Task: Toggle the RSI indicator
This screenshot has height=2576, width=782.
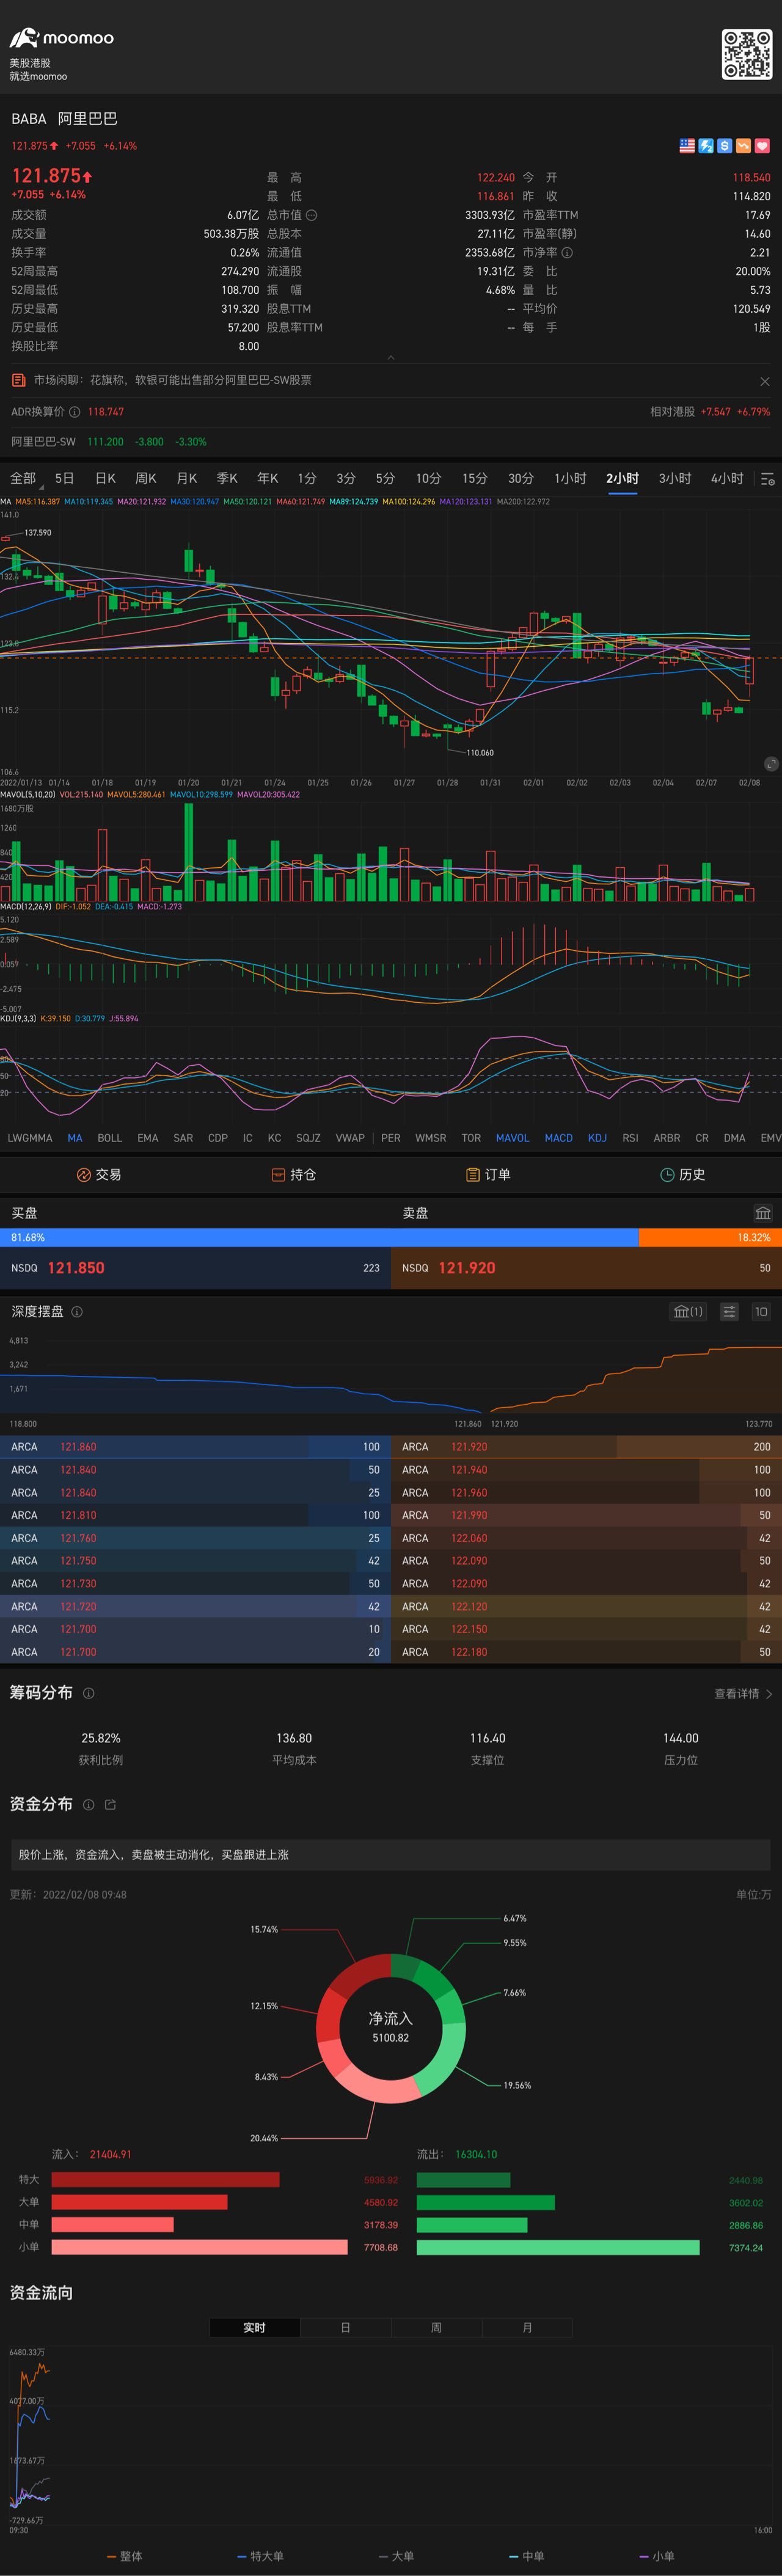Action: 630,1138
